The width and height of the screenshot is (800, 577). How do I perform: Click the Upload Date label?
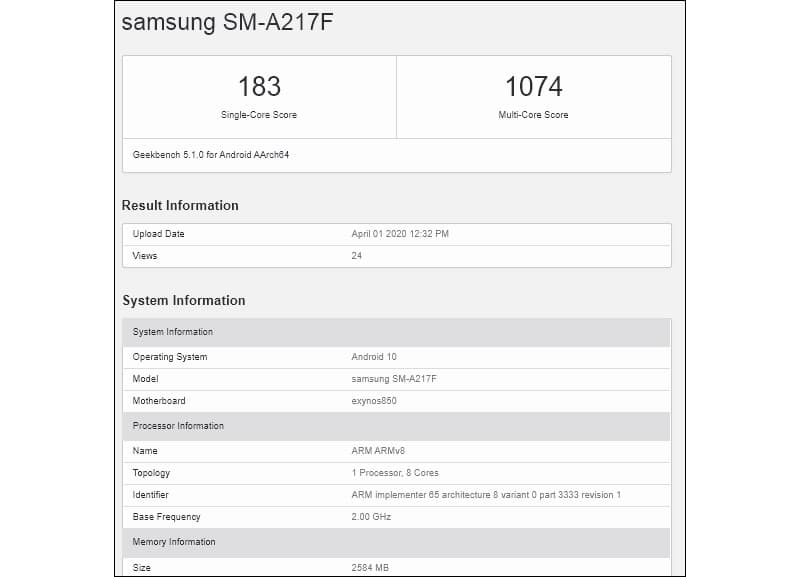point(158,234)
